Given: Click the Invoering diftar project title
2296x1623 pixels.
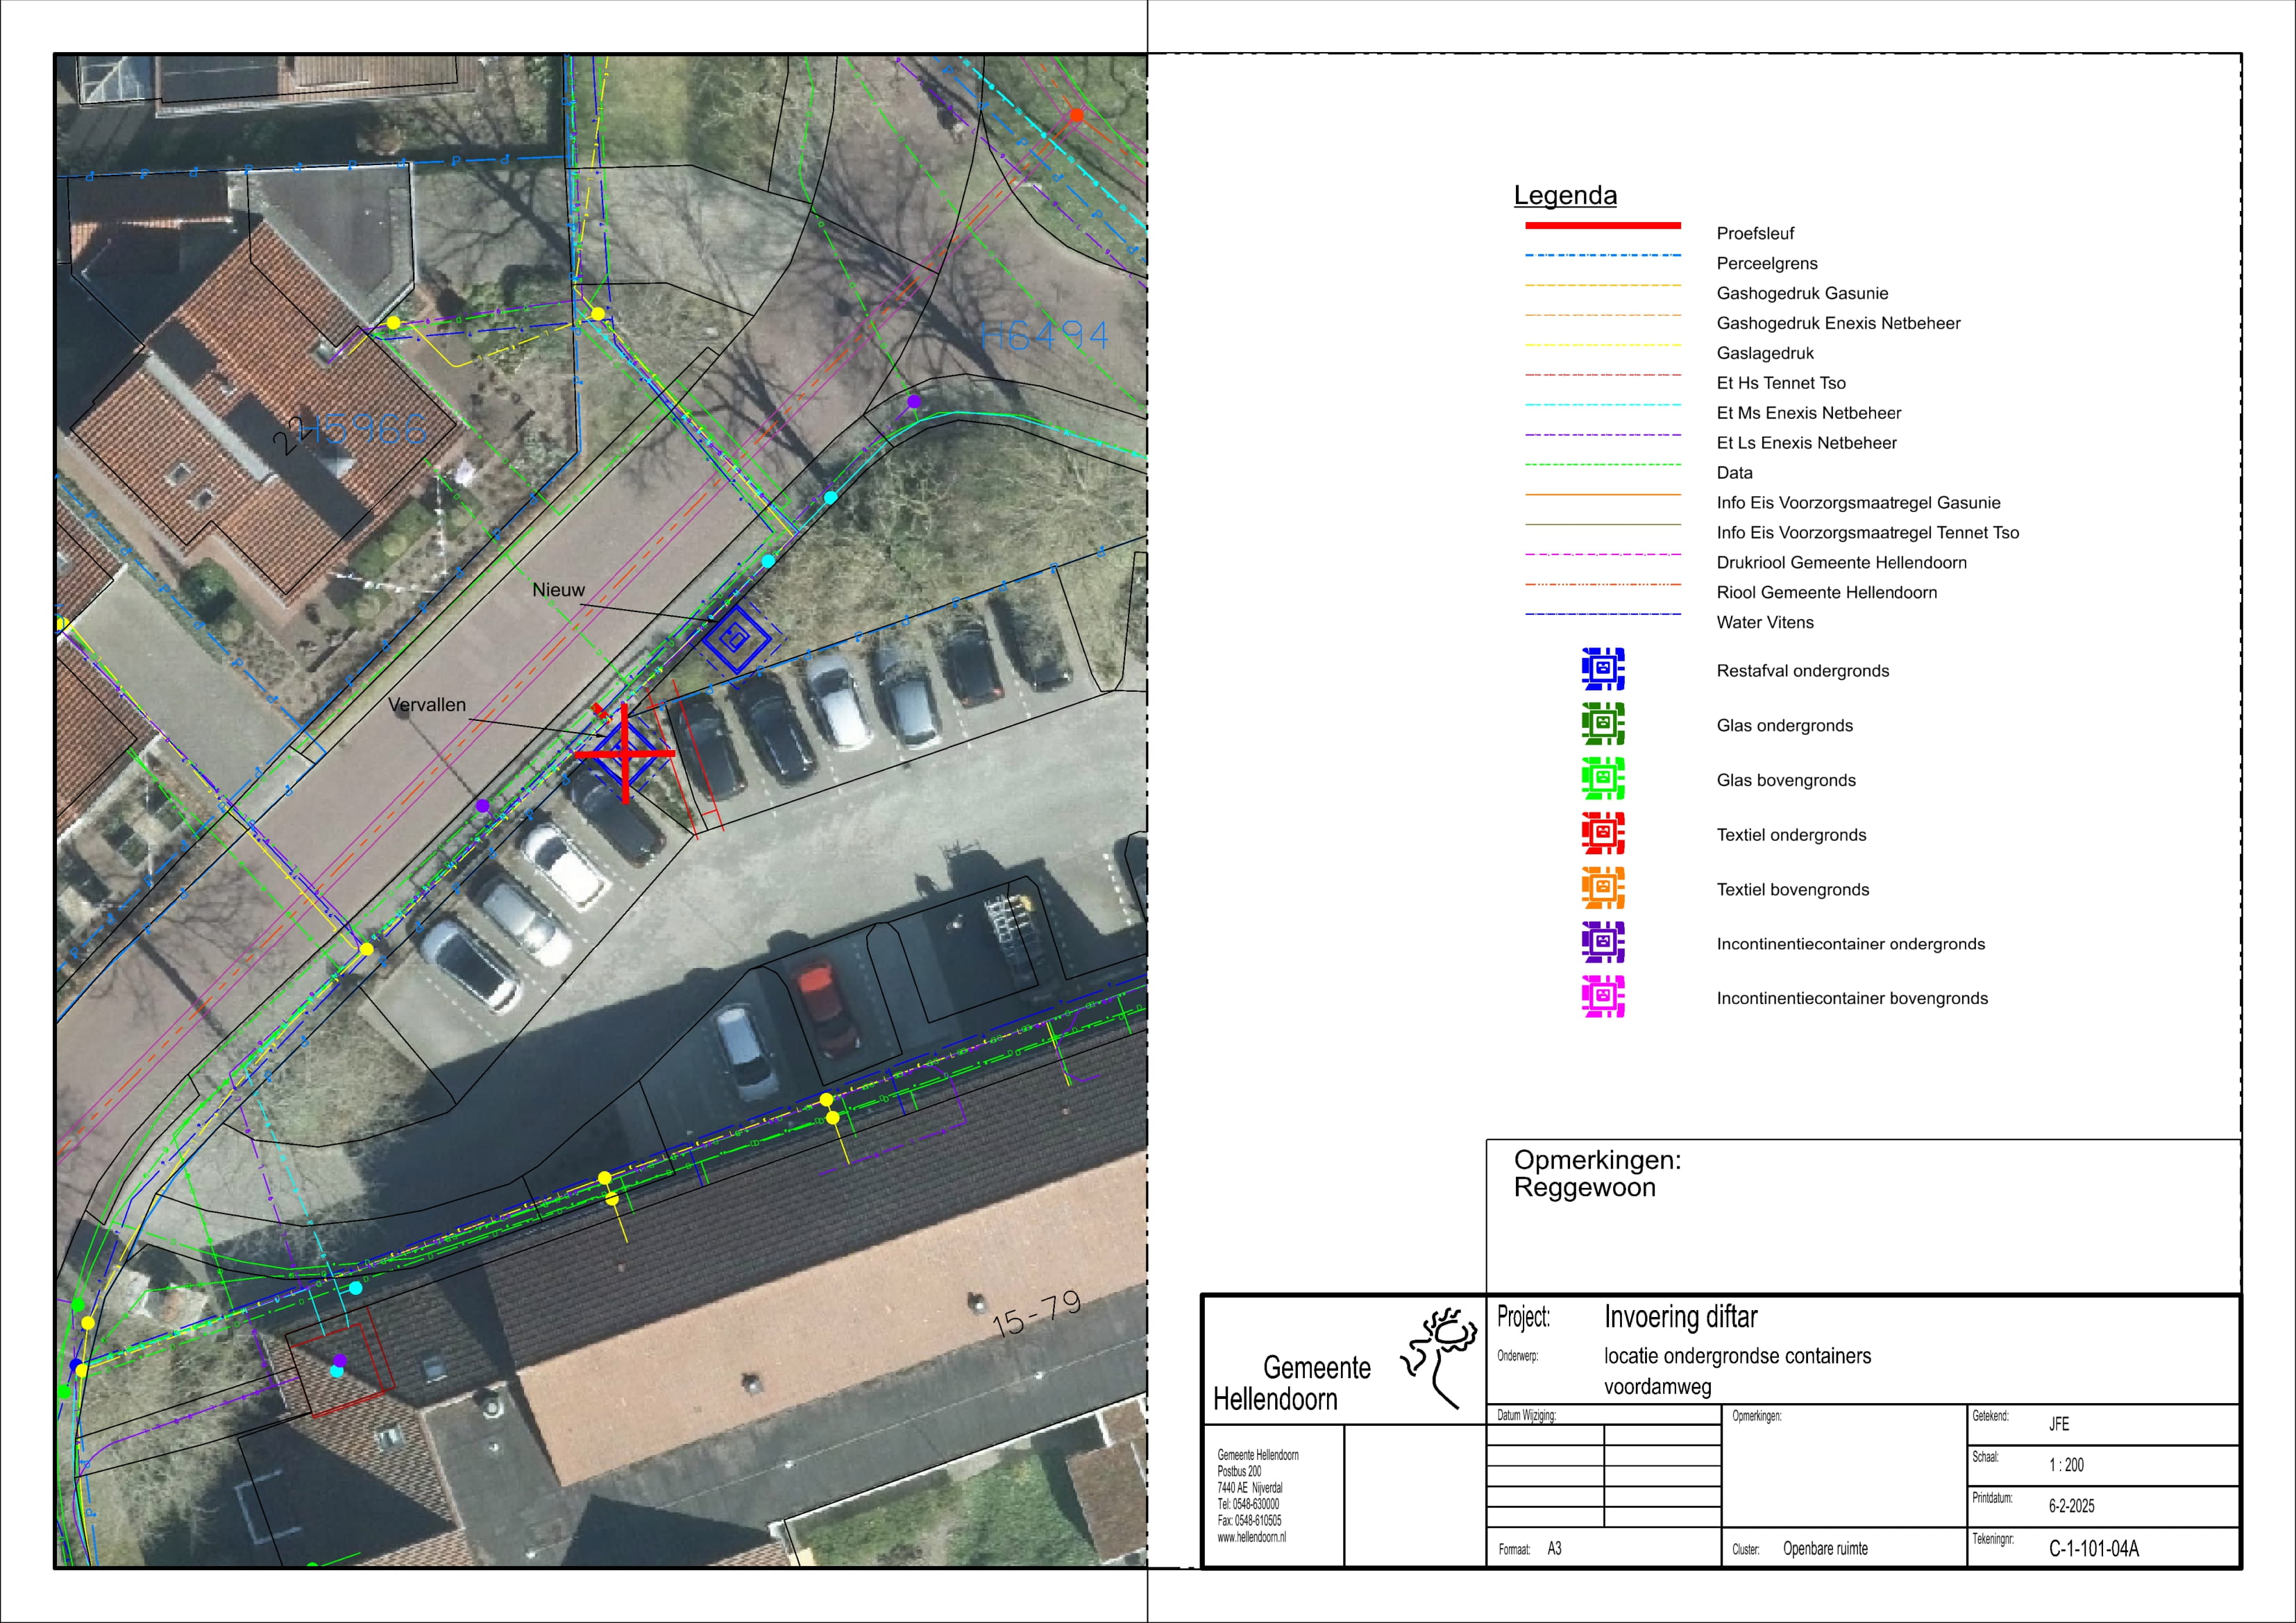Looking at the screenshot, I should coord(1680,1317).
